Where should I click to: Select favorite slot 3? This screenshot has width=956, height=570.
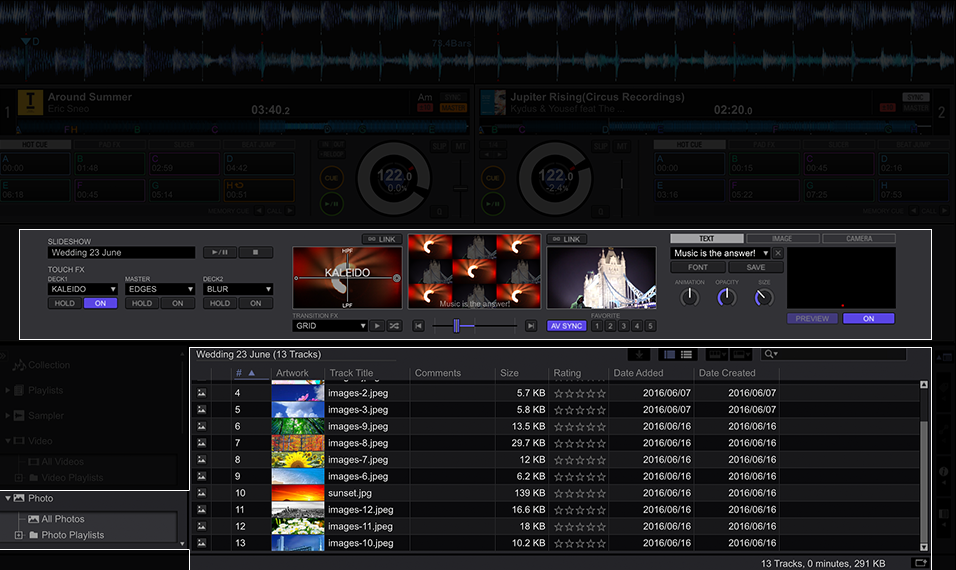tap(624, 326)
